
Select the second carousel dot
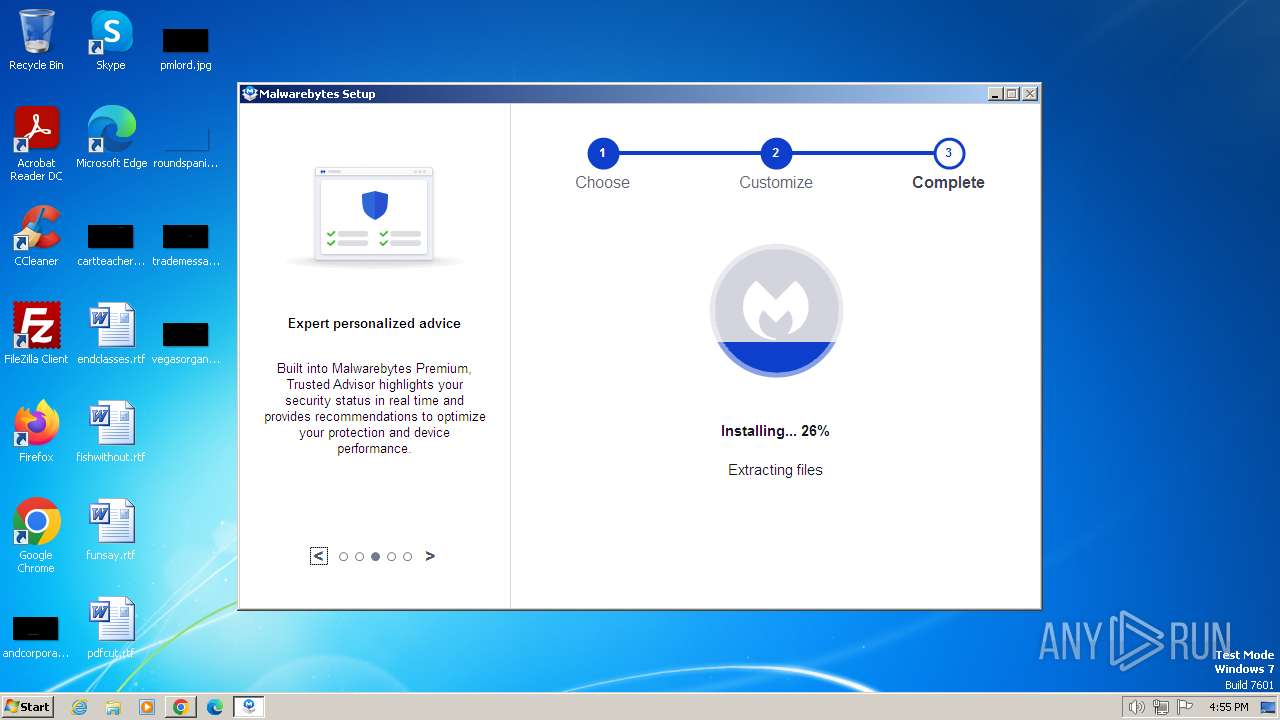pyautogui.click(x=359, y=557)
